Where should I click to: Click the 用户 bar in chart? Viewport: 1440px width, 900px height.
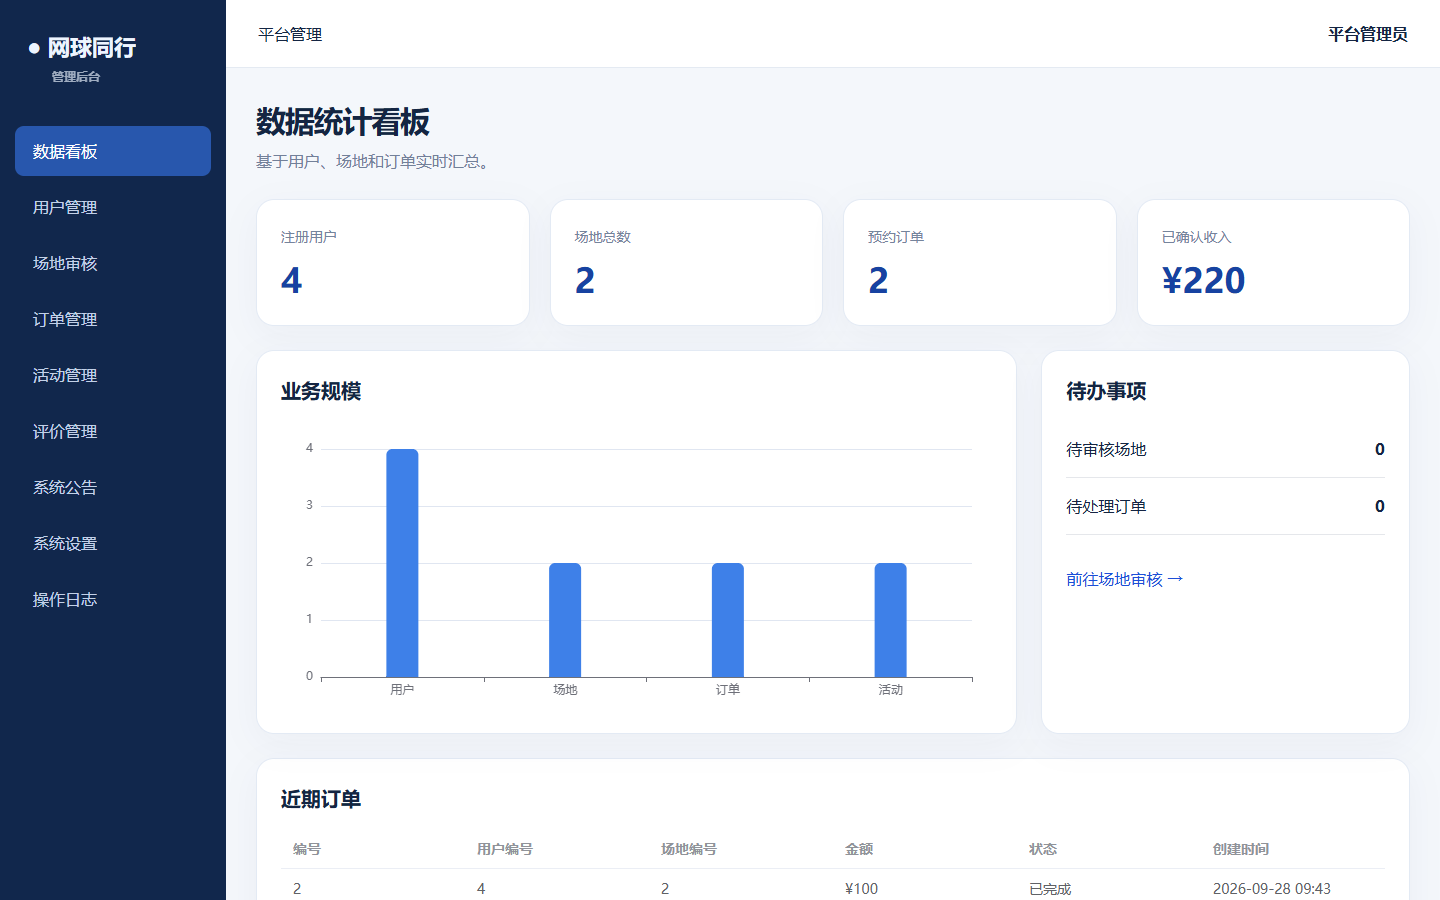402,563
